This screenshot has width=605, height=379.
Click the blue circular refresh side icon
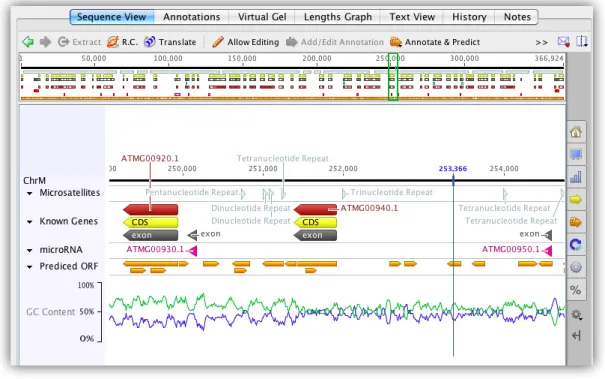pyautogui.click(x=576, y=244)
